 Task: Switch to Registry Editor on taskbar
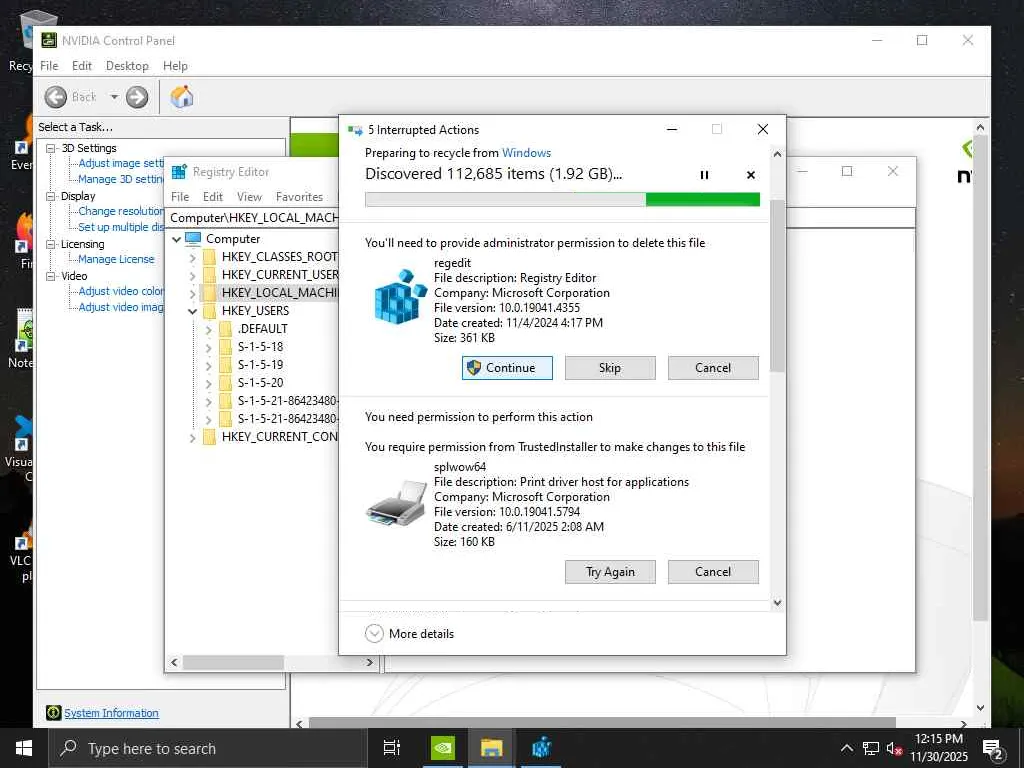(541, 748)
